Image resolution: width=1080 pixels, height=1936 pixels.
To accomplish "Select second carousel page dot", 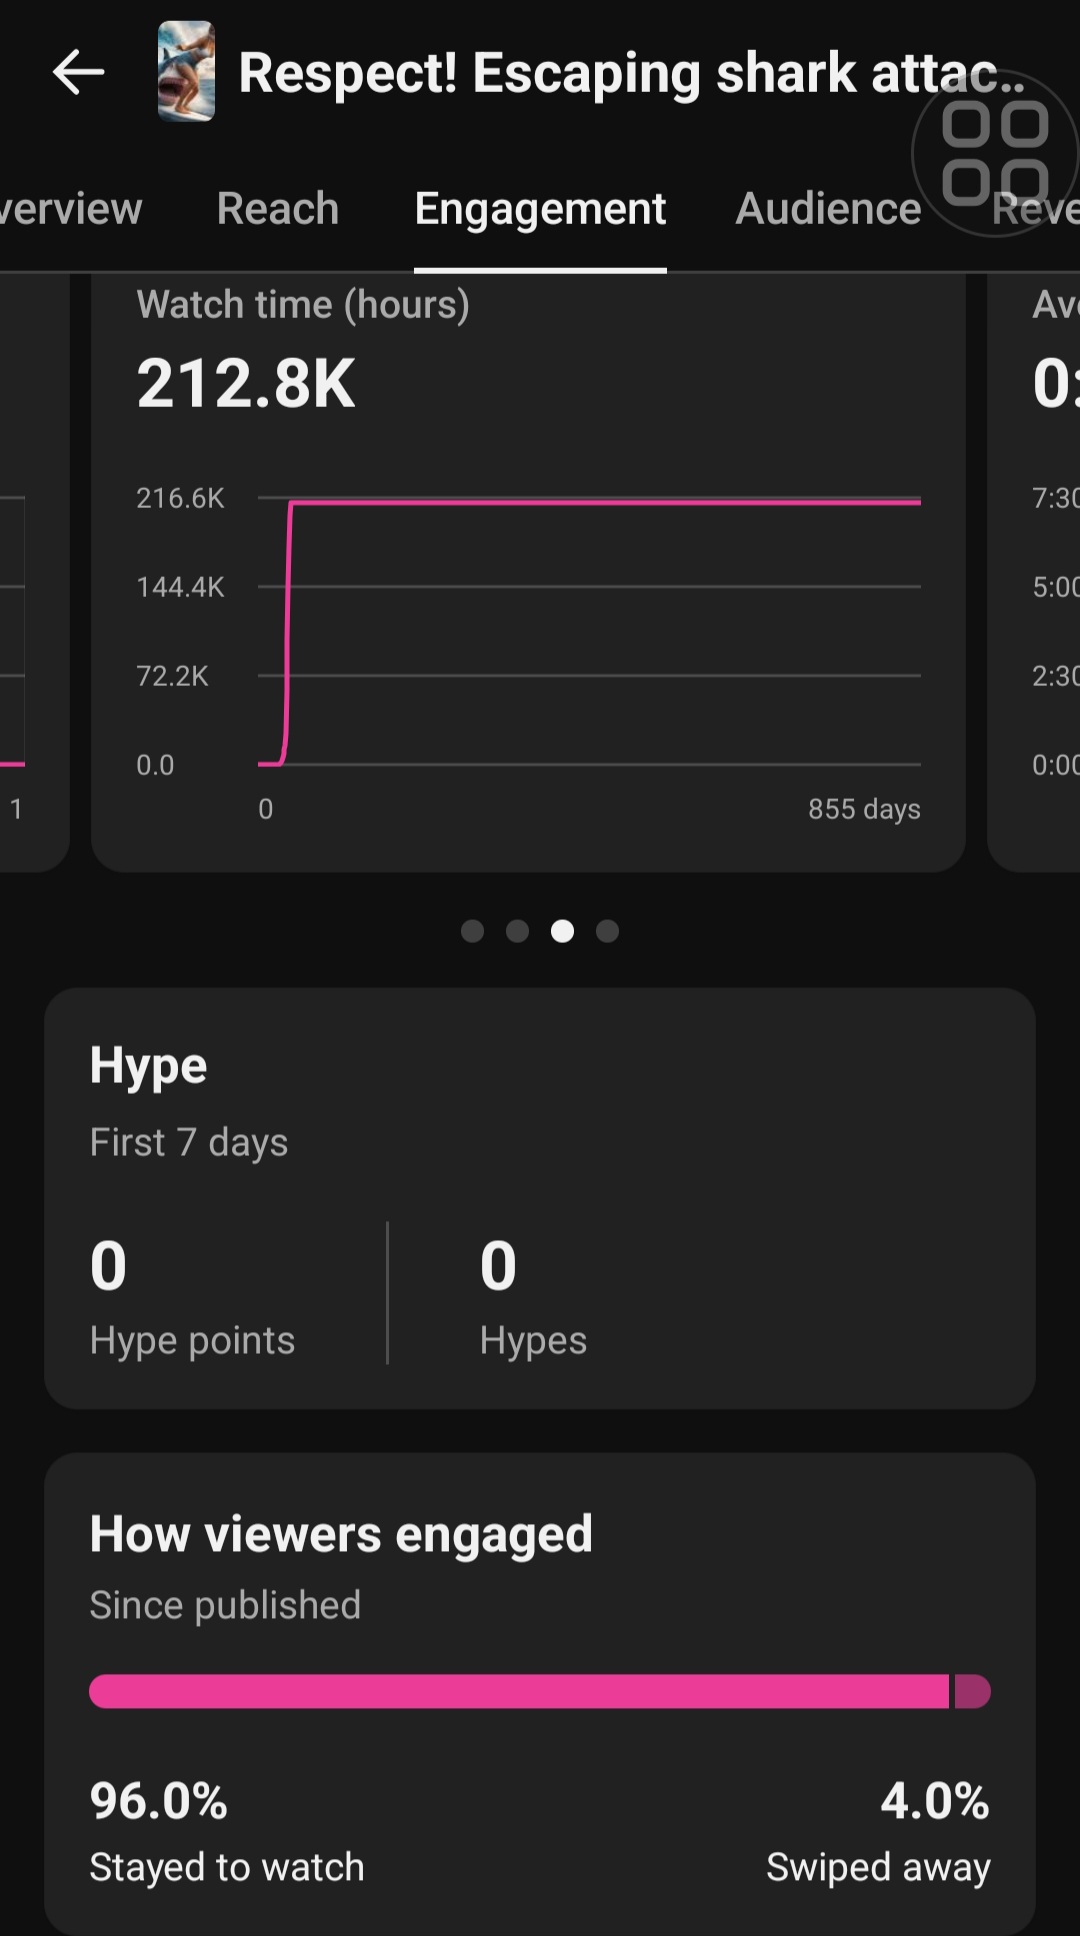I will [x=517, y=931].
